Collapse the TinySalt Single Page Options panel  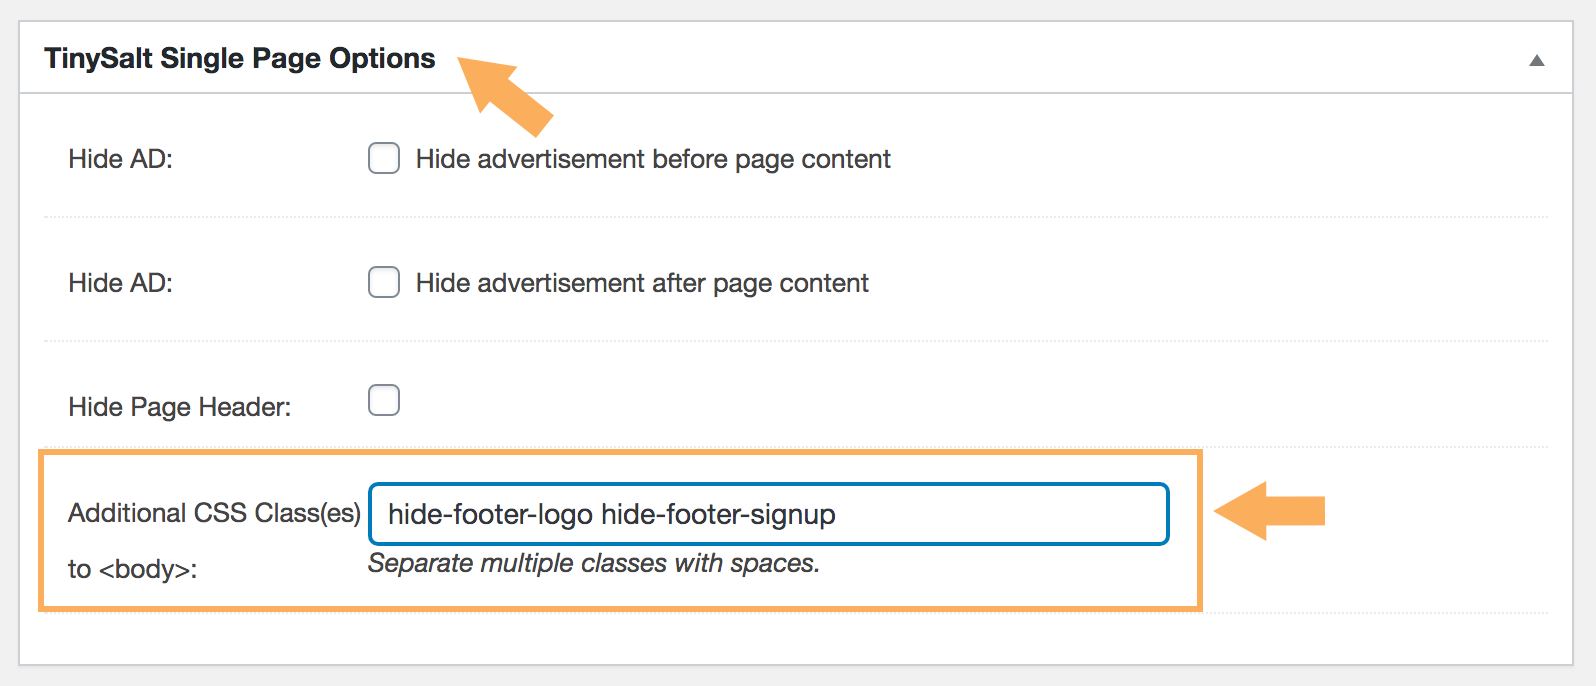point(1536,60)
